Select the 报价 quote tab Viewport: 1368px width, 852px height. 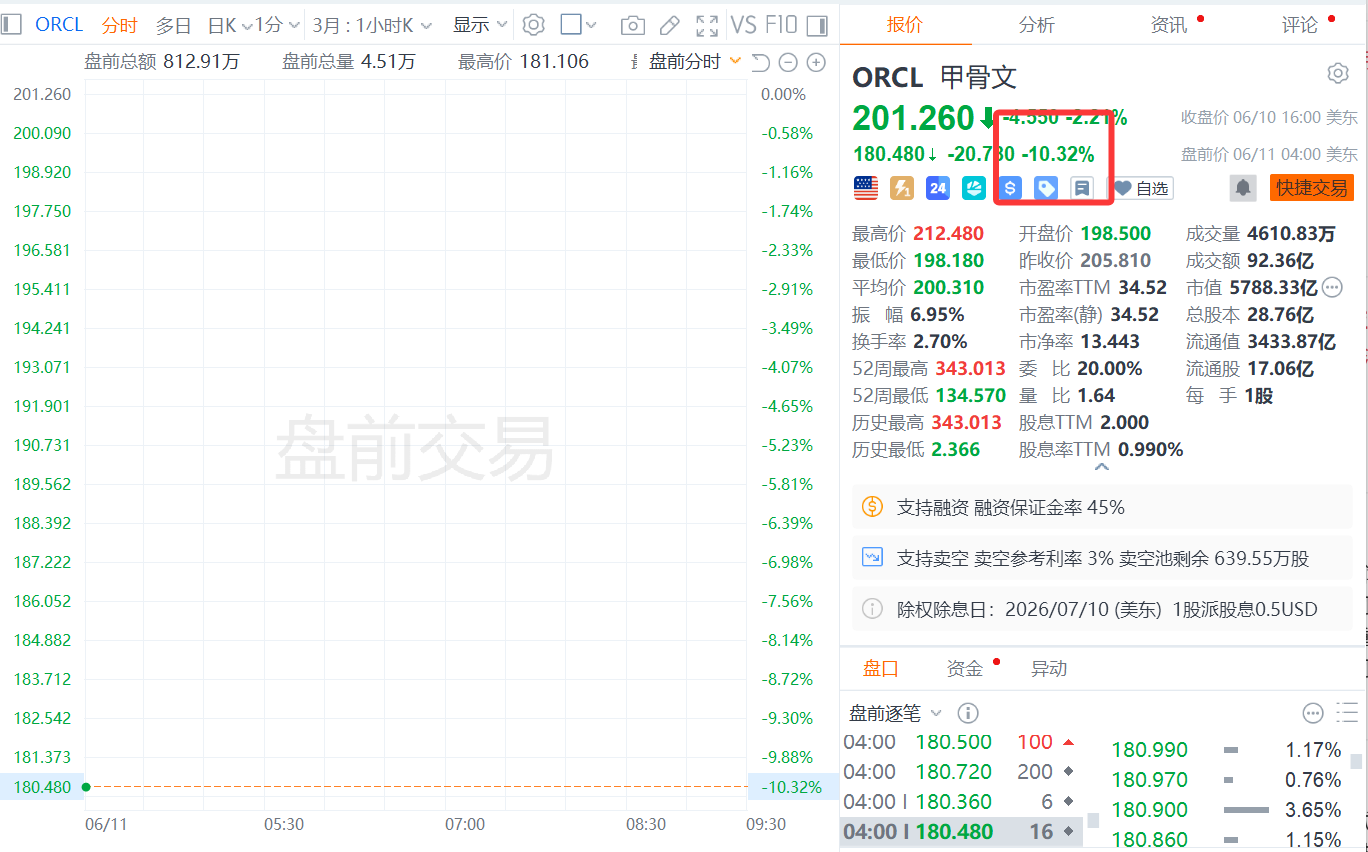(905, 24)
